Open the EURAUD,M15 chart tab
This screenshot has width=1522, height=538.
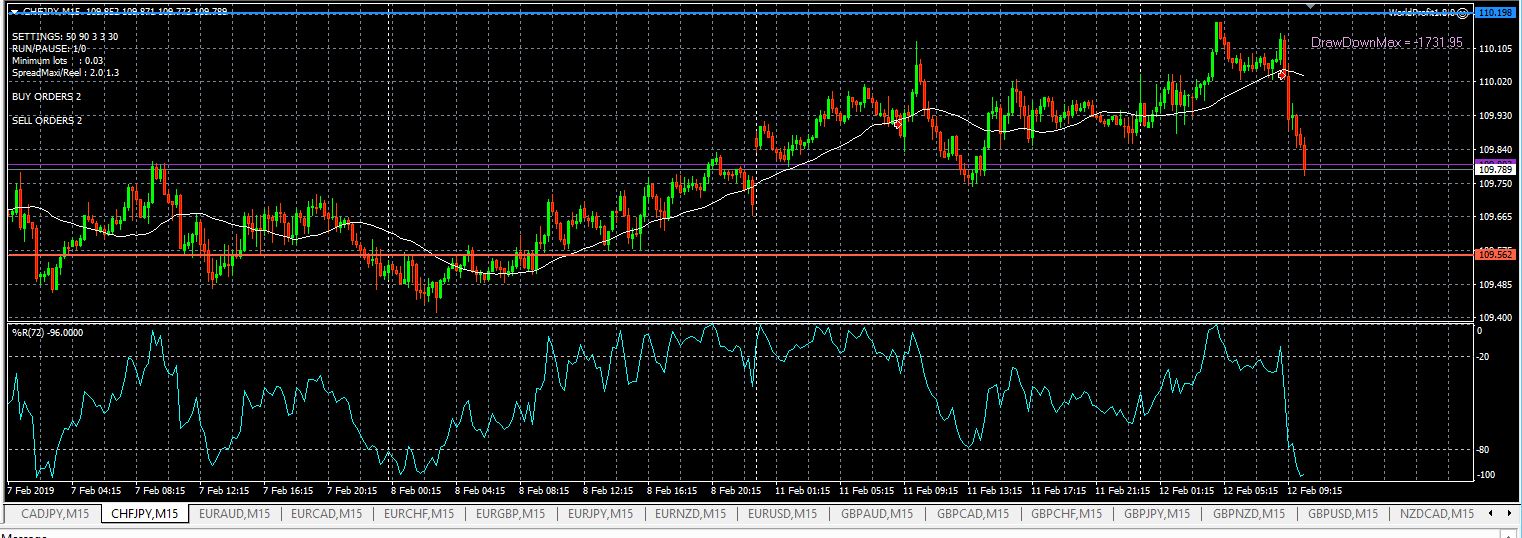233,514
